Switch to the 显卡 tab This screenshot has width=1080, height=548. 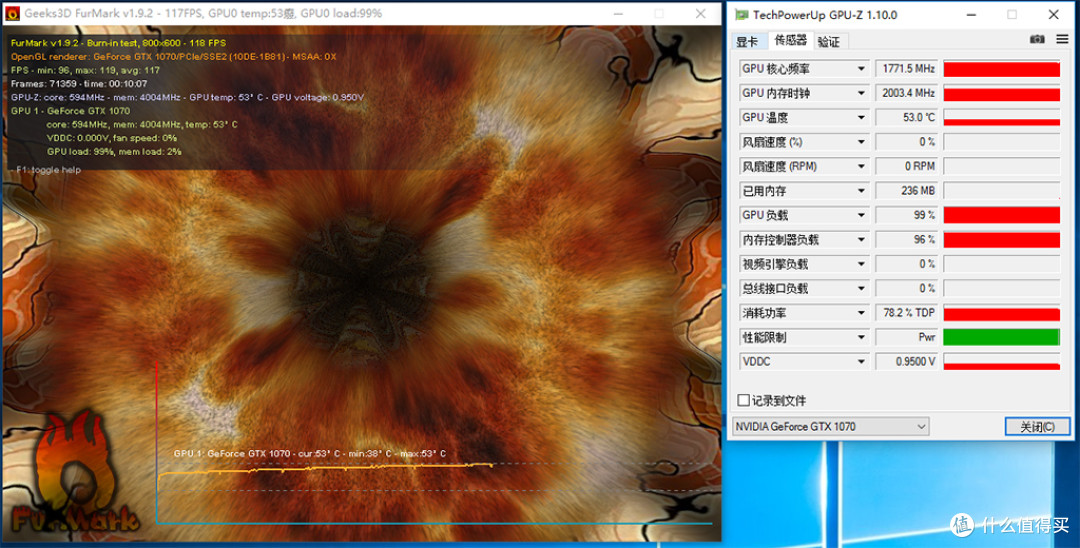pos(747,42)
